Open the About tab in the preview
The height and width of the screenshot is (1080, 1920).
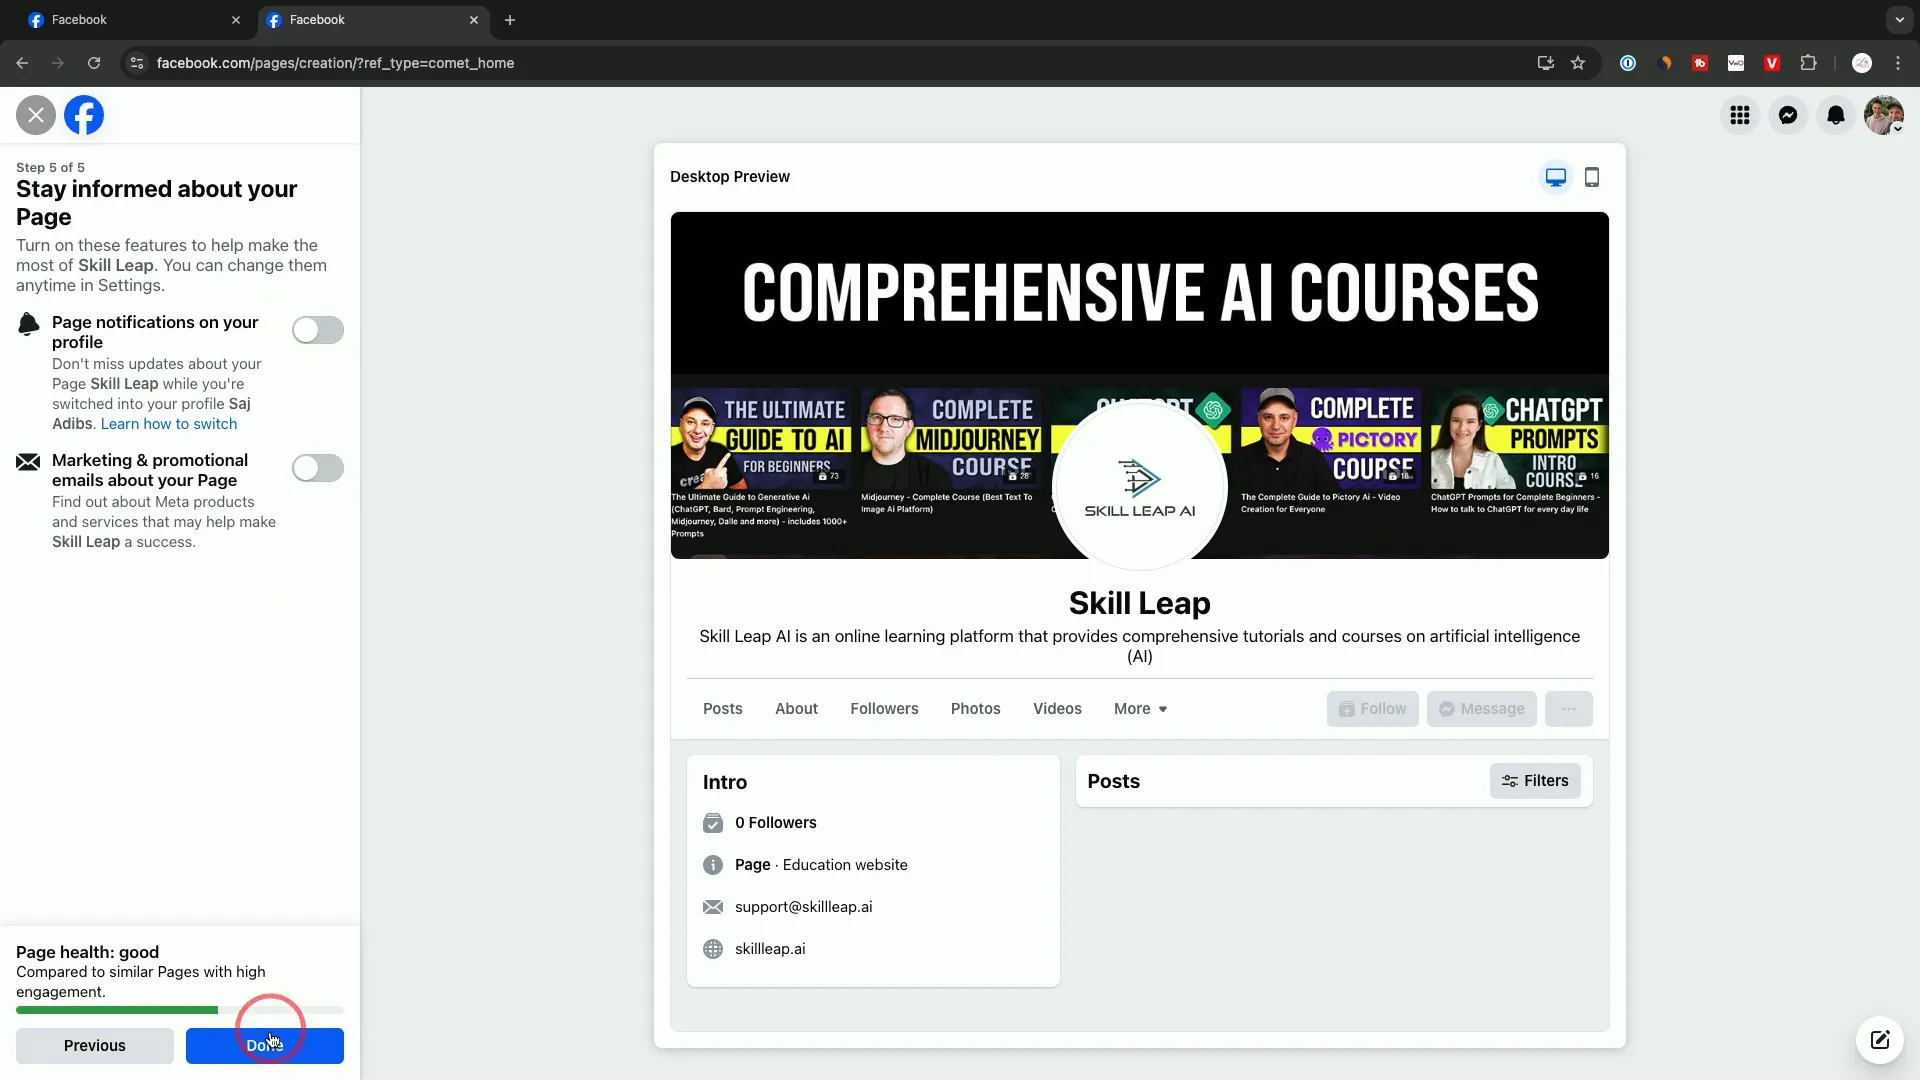[x=796, y=709]
